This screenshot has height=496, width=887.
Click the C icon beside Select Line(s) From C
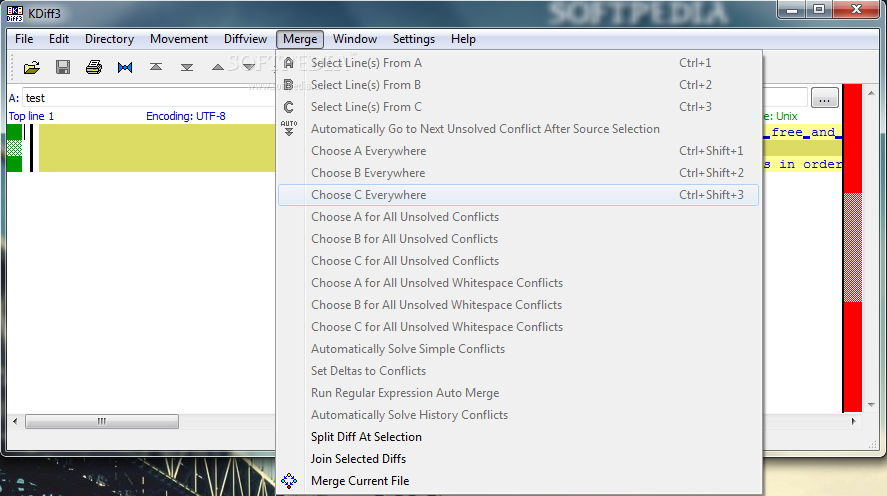point(289,107)
